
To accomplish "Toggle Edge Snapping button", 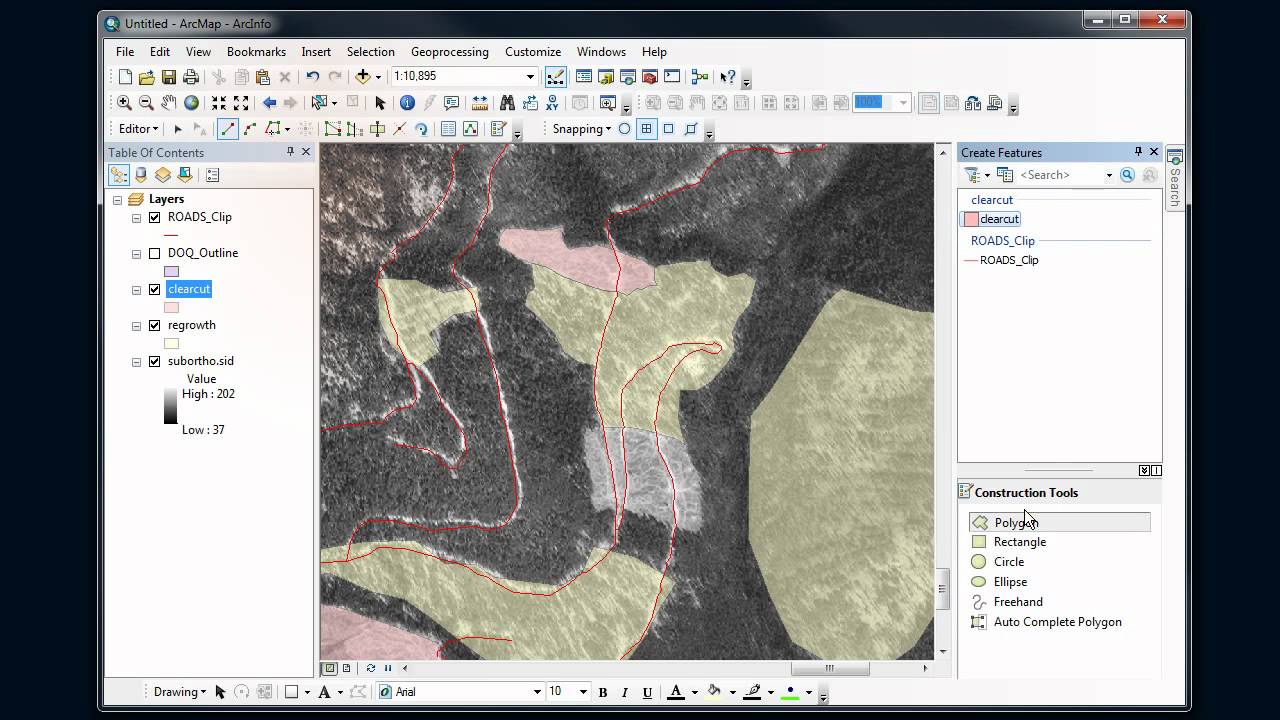I will [x=691, y=129].
